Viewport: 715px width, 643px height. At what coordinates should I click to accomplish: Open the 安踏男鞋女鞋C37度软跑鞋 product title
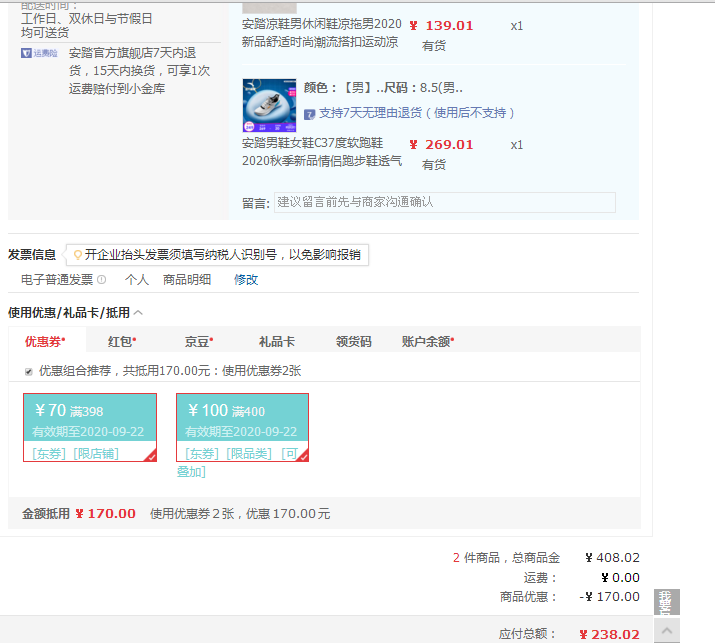pyautogui.click(x=321, y=152)
